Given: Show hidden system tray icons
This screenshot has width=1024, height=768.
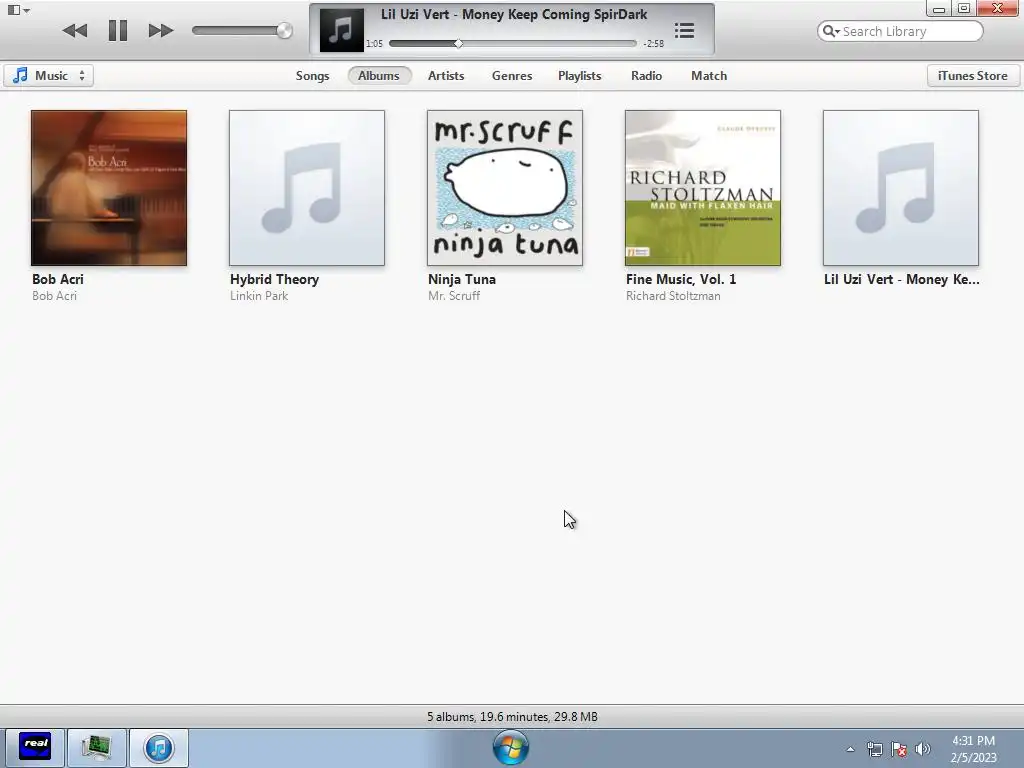Looking at the screenshot, I should pos(850,749).
